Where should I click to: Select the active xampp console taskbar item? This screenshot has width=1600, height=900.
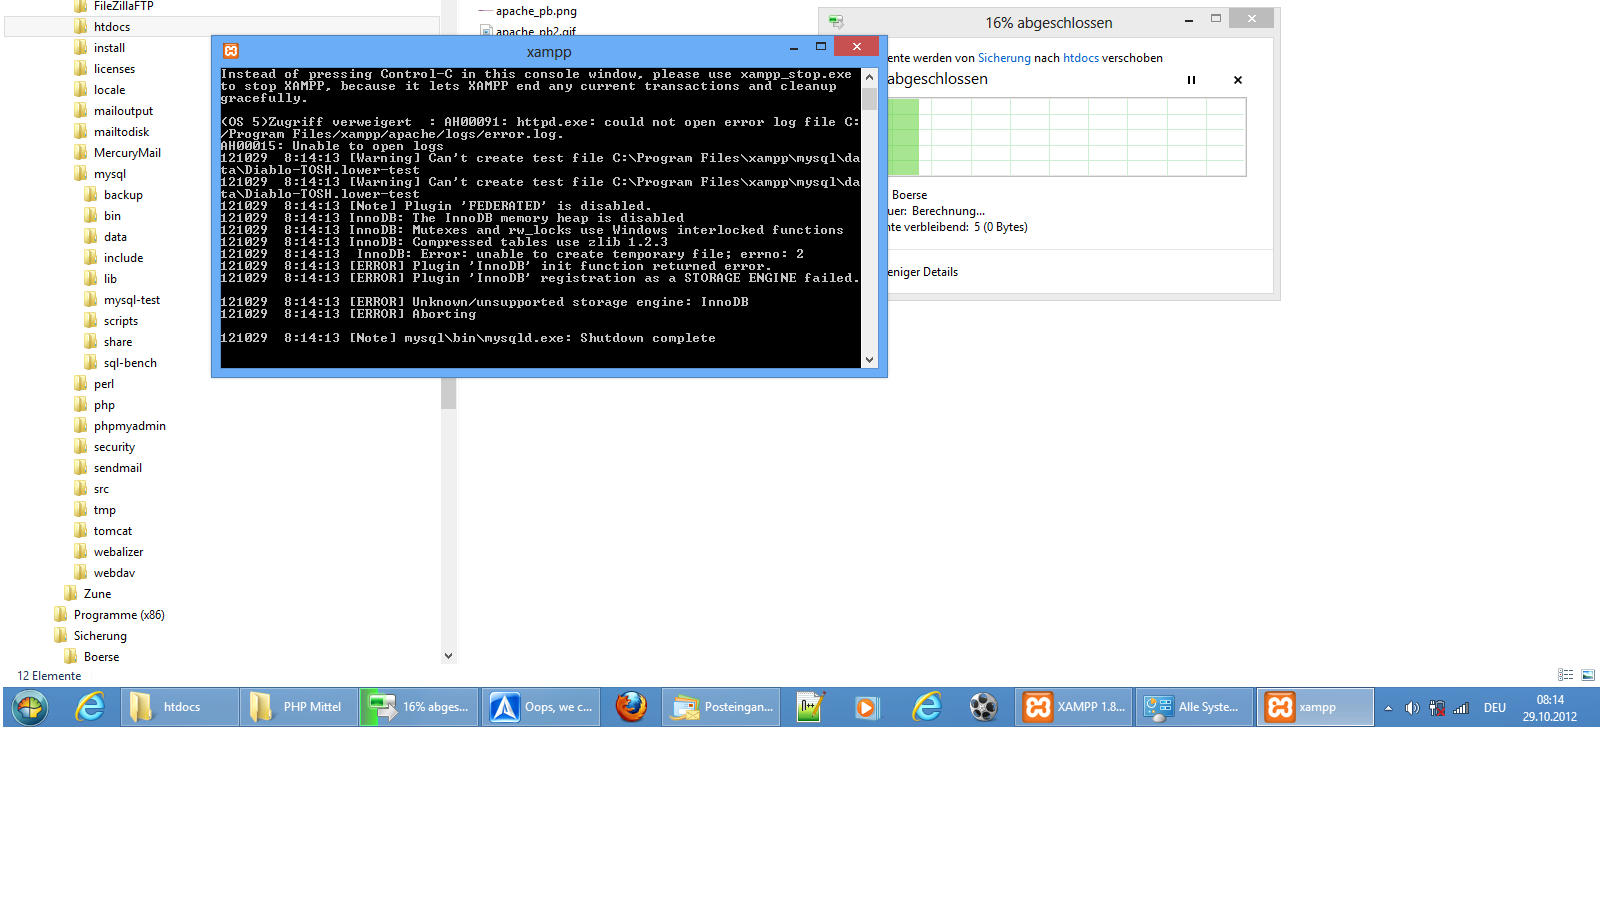1315,707
